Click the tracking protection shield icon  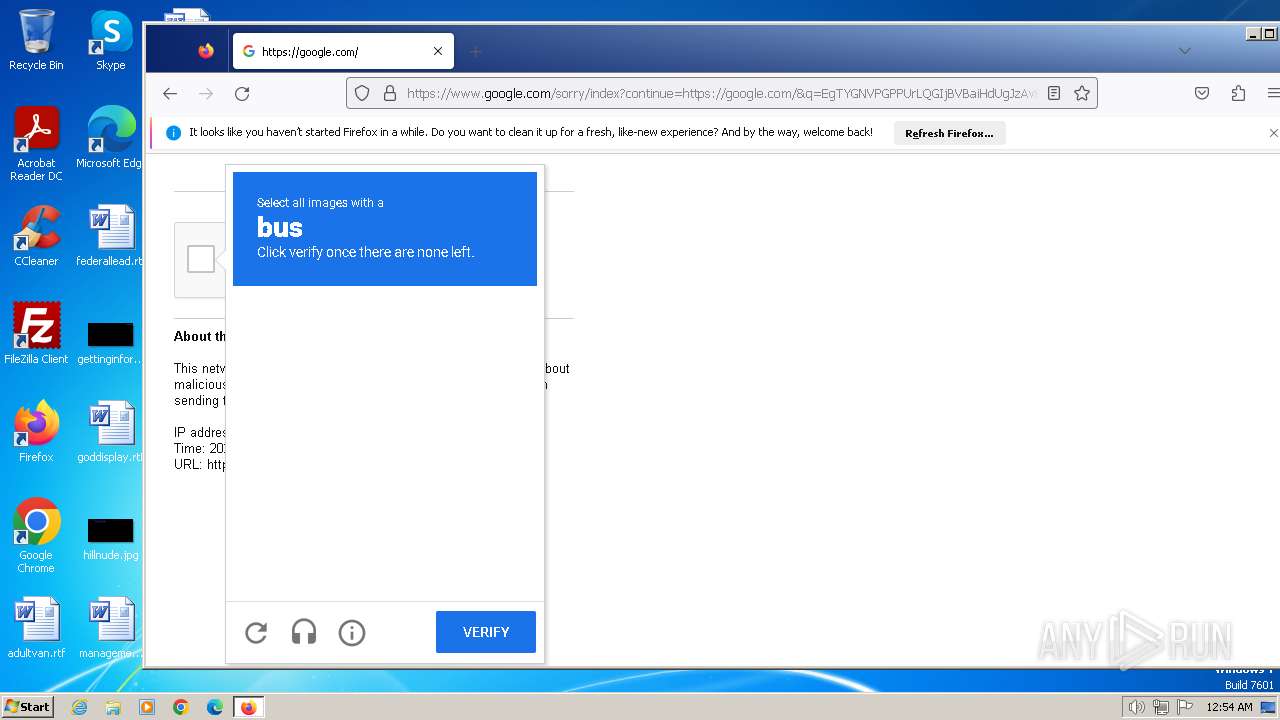tap(362, 93)
